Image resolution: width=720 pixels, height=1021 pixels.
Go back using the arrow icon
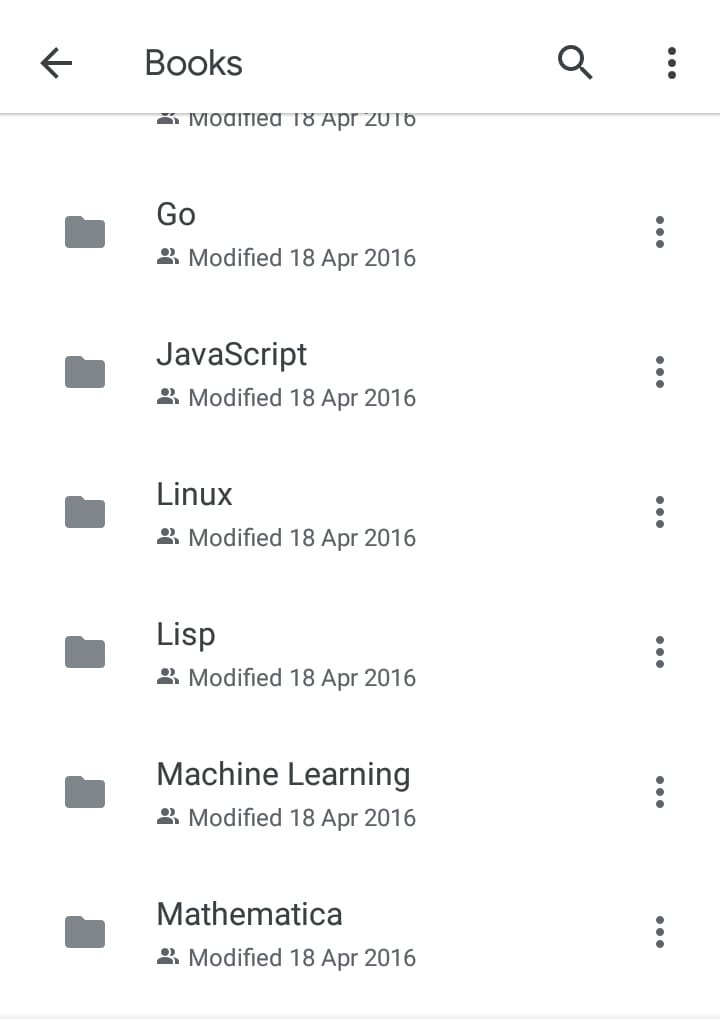(x=56, y=63)
